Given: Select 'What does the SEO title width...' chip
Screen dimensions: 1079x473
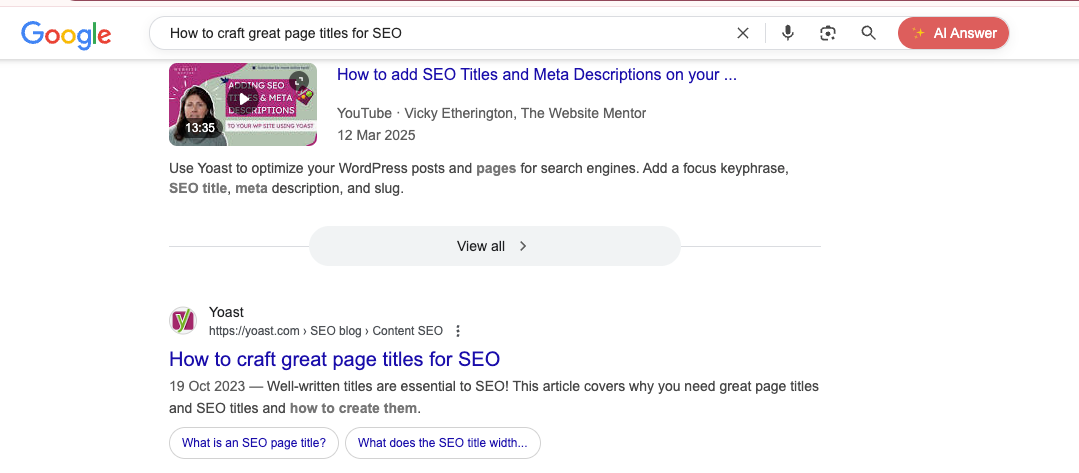Looking at the screenshot, I should tap(442, 443).
